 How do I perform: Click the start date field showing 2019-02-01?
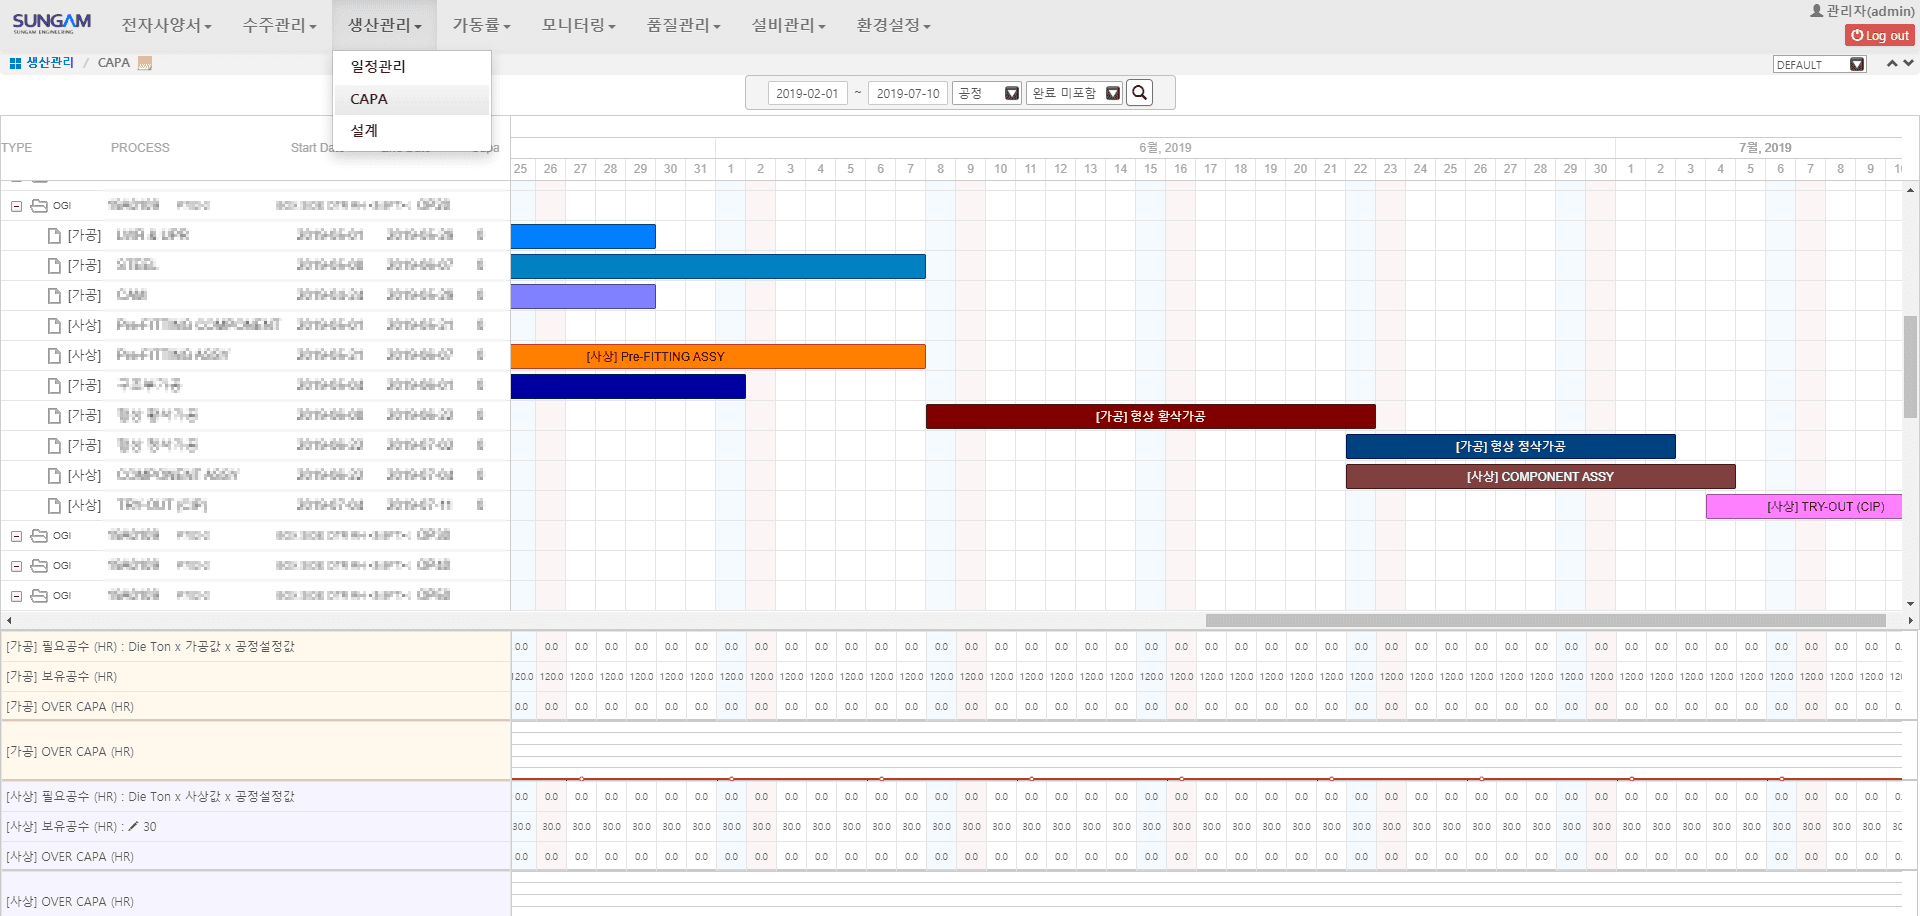coord(808,92)
